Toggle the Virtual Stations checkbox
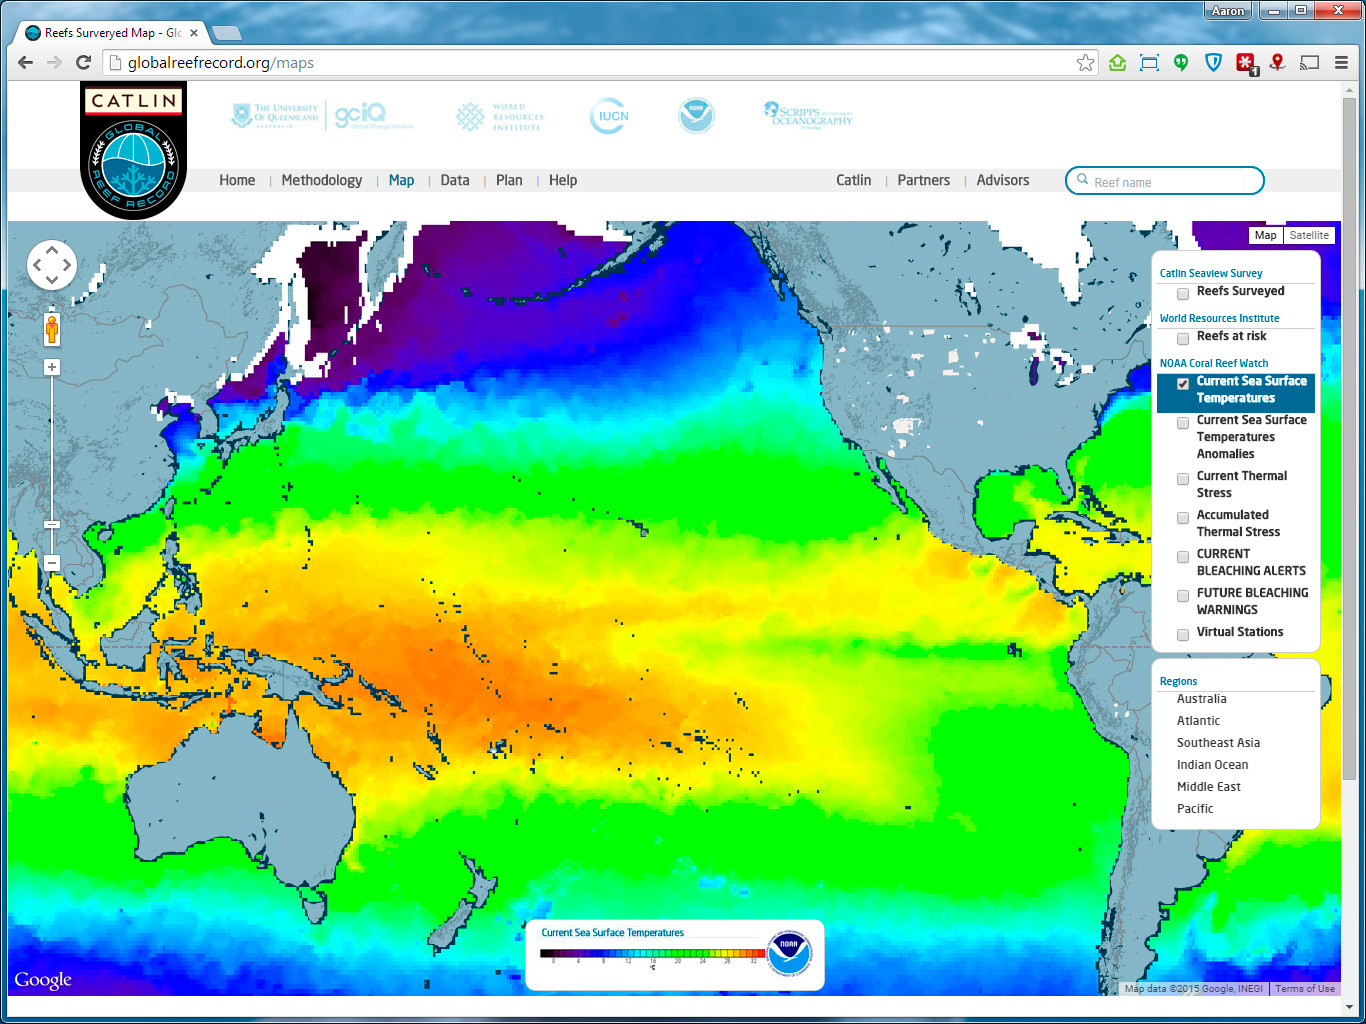 pyautogui.click(x=1183, y=634)
